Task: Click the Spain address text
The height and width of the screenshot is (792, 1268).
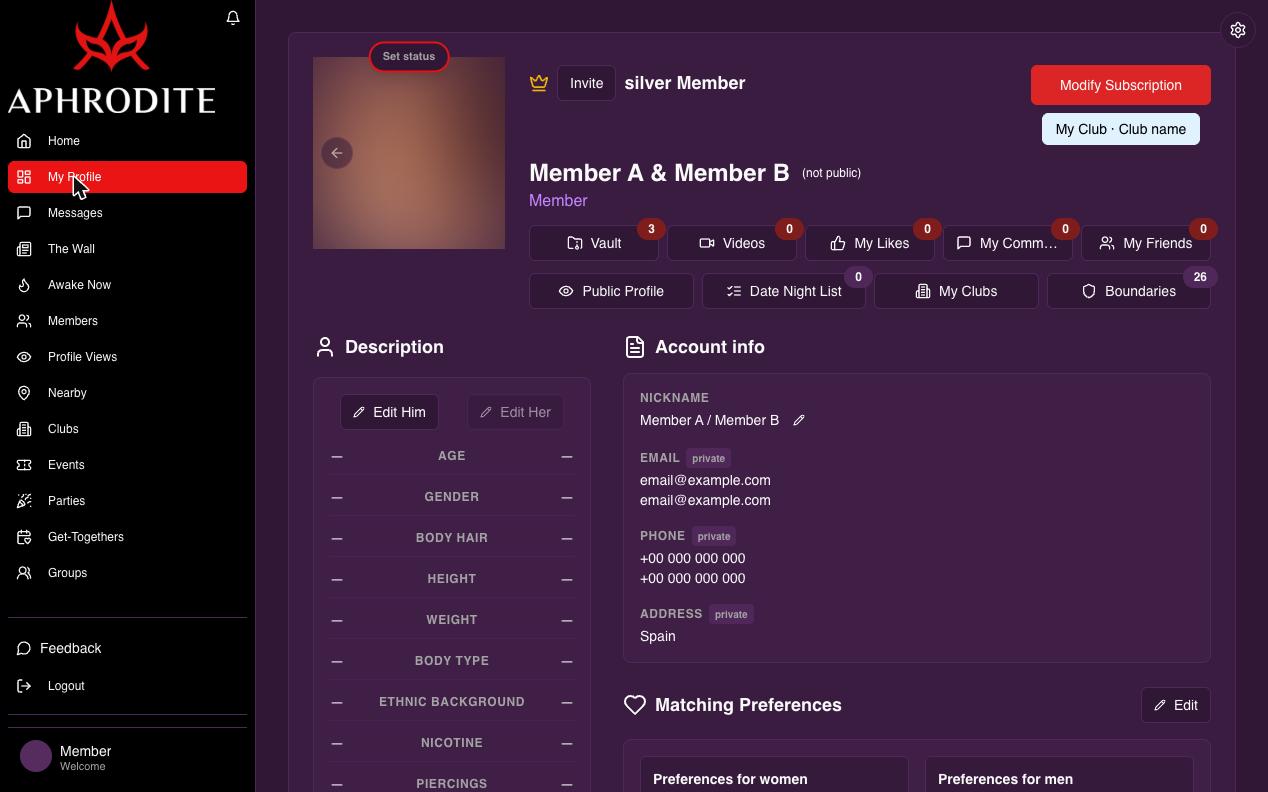Action: 657,636
